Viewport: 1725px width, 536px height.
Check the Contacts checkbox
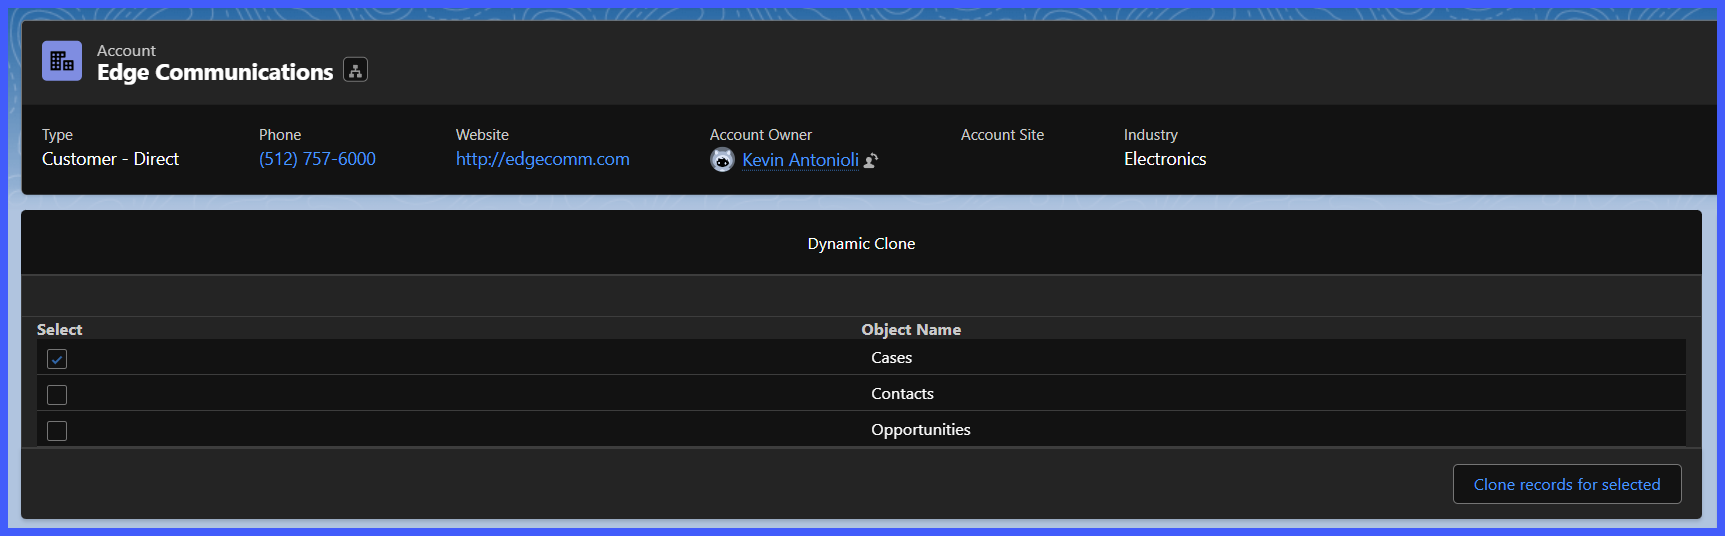pyautogui.click(x=57, y=395)
